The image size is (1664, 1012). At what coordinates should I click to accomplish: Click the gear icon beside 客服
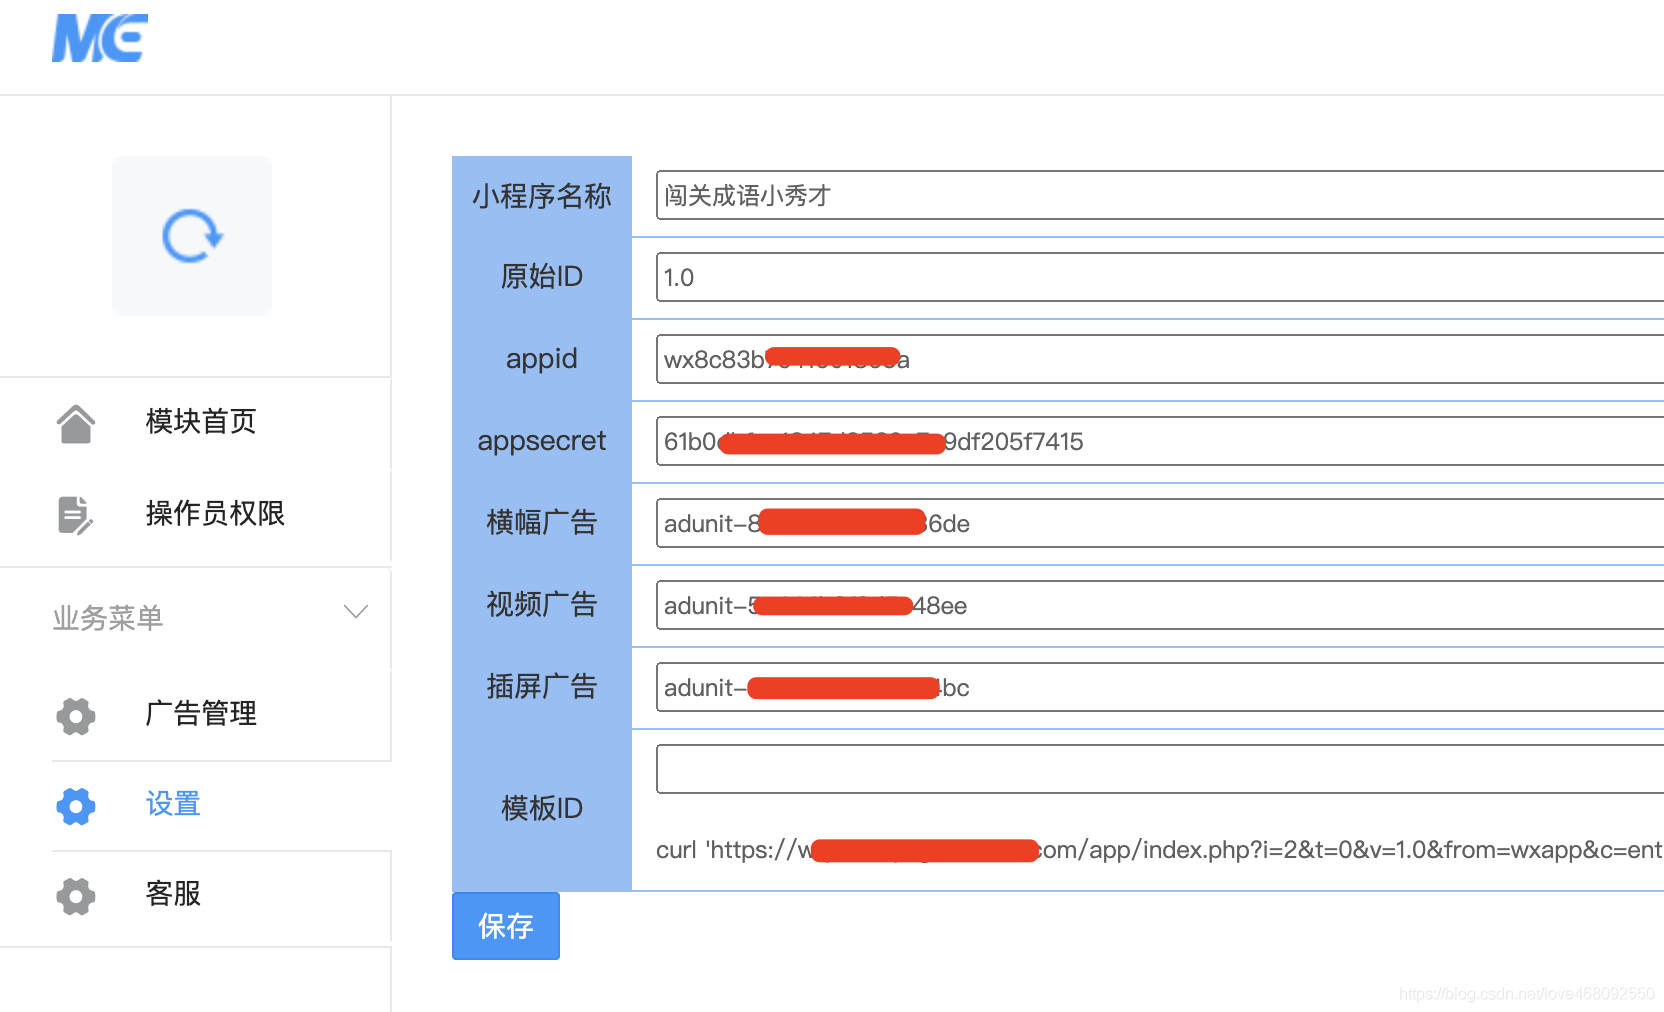click(x=76, y=895)
